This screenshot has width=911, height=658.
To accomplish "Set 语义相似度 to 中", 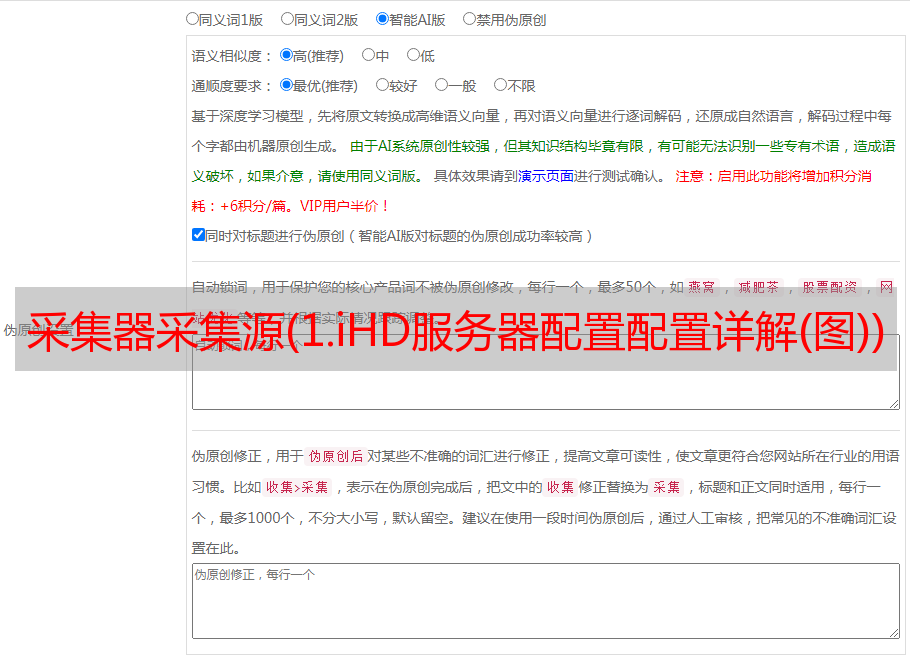I will point(368,55).
